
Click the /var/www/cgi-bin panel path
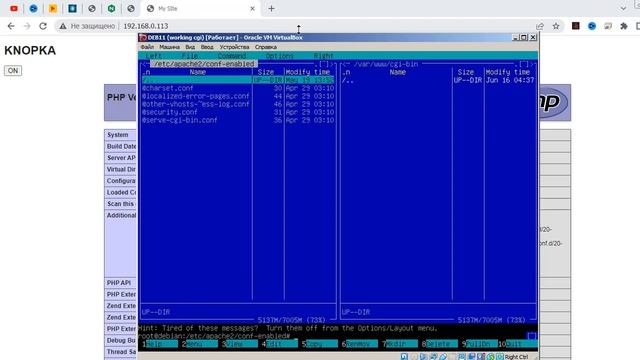pyautogui.click(x=386, y=64)
